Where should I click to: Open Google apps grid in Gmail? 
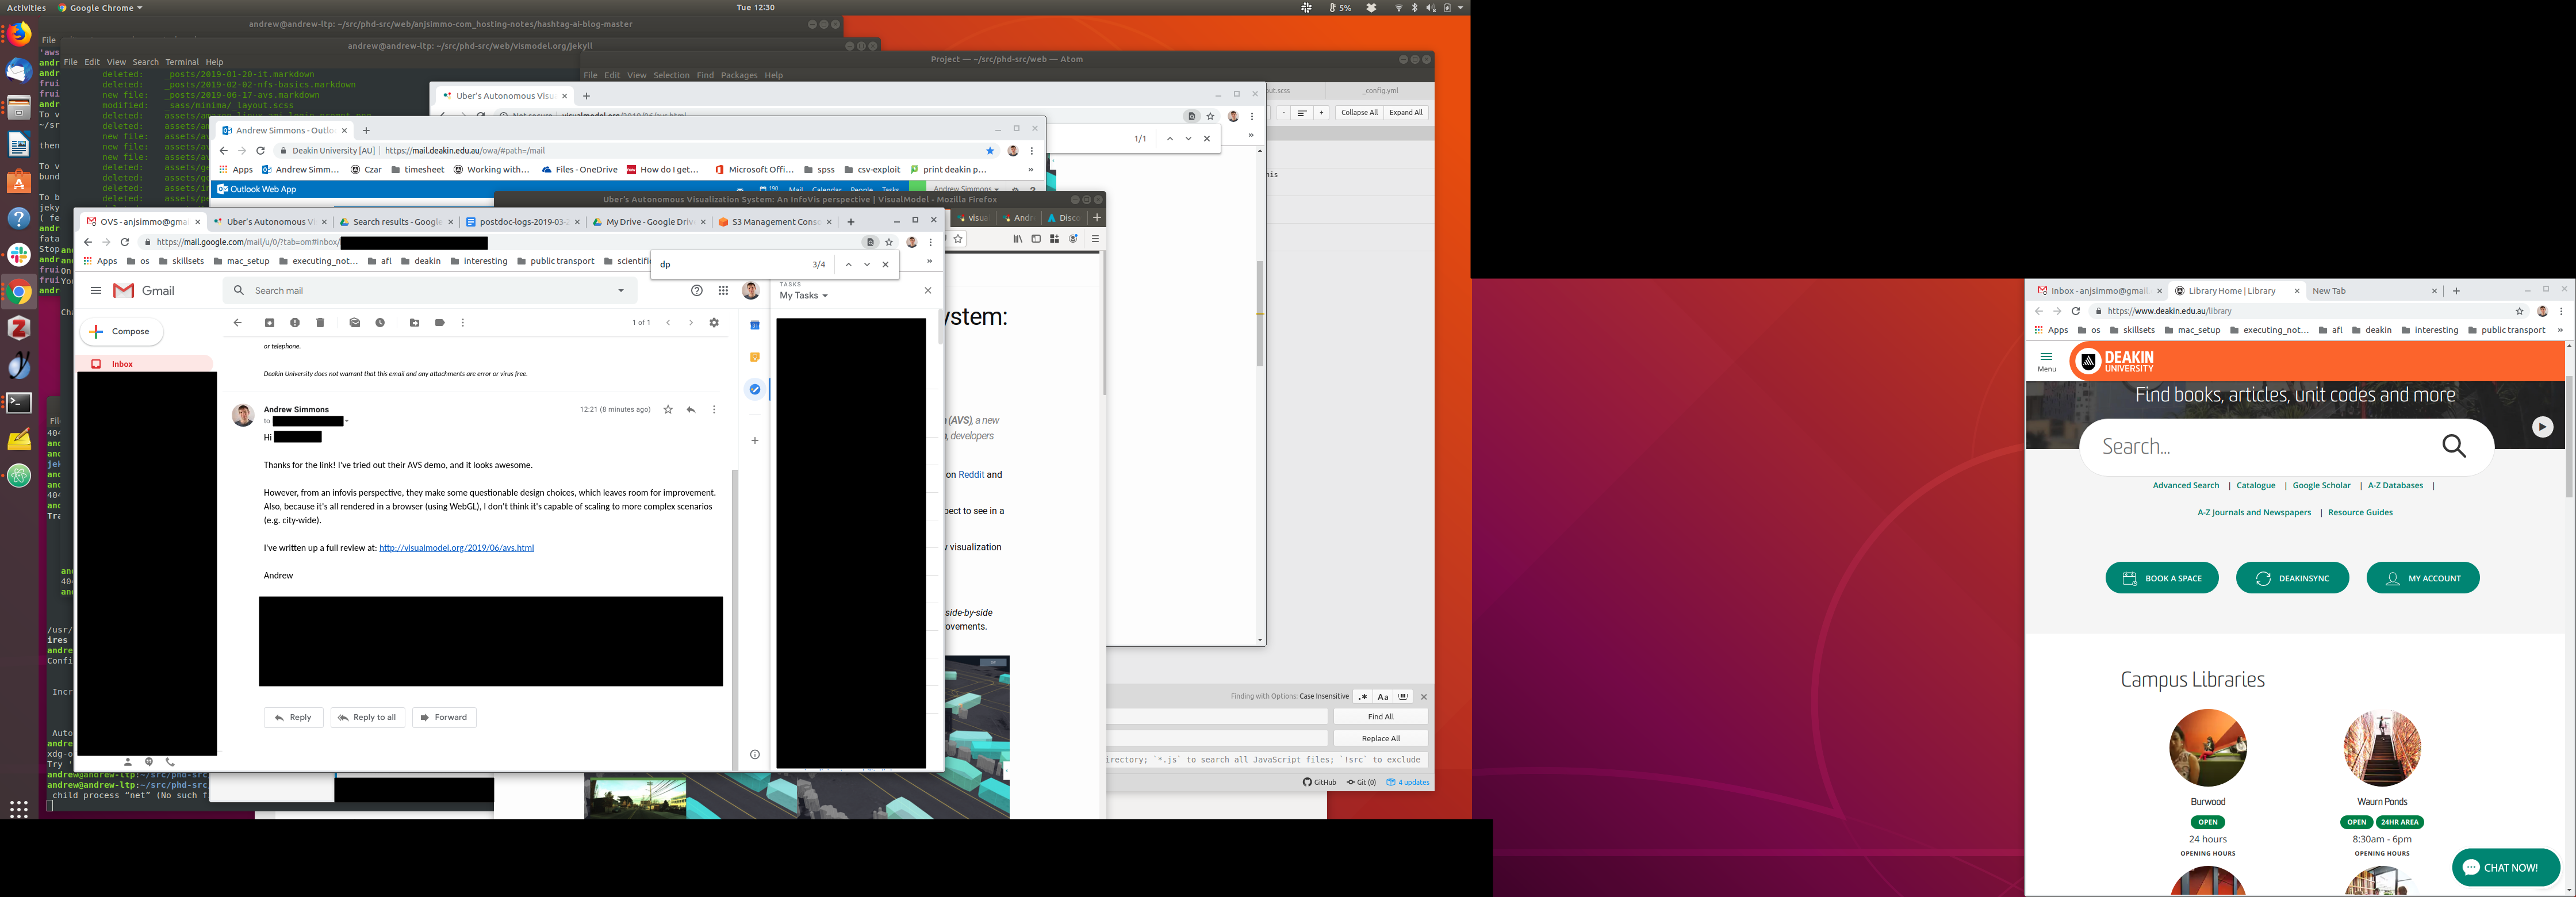tap(723, 291)
